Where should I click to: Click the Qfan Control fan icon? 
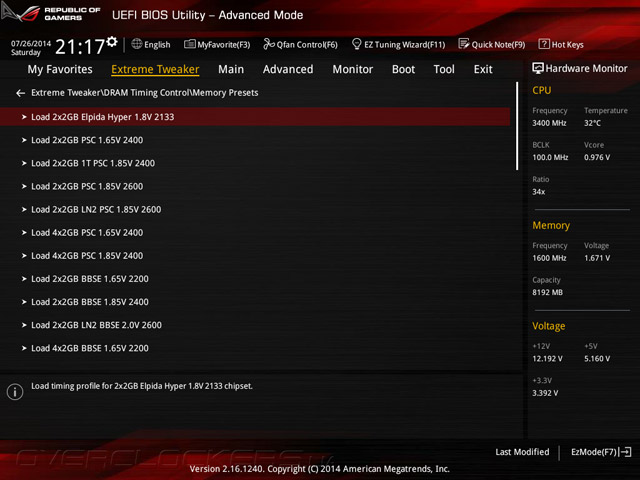click(269, 44)
